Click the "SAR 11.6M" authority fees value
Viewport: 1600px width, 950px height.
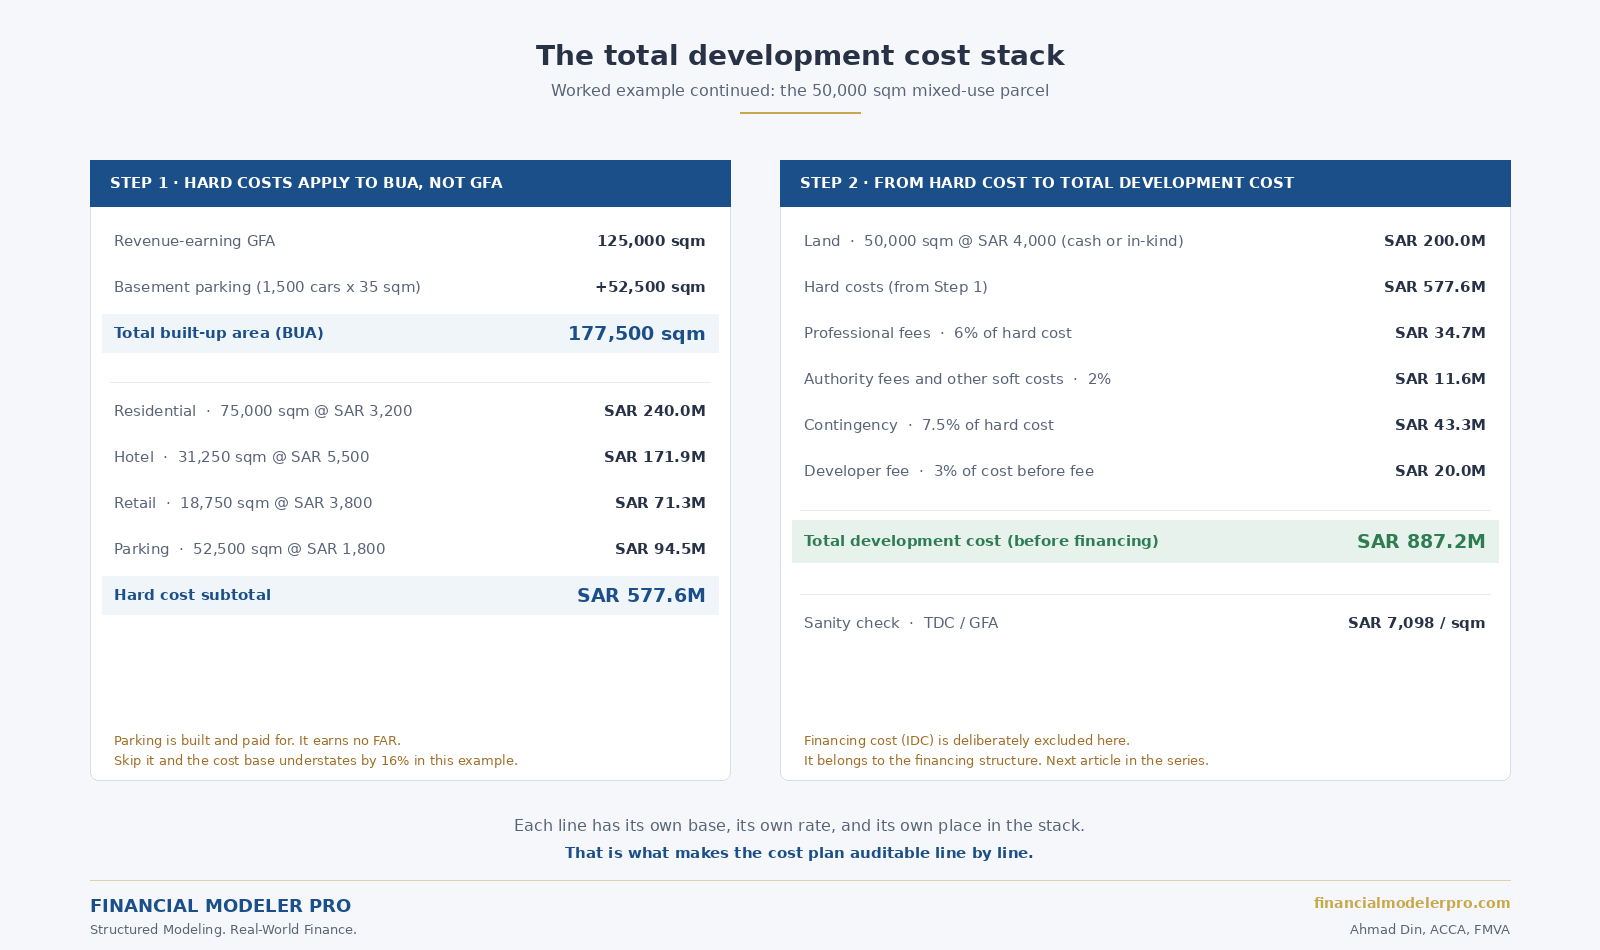coord(1440,379)
